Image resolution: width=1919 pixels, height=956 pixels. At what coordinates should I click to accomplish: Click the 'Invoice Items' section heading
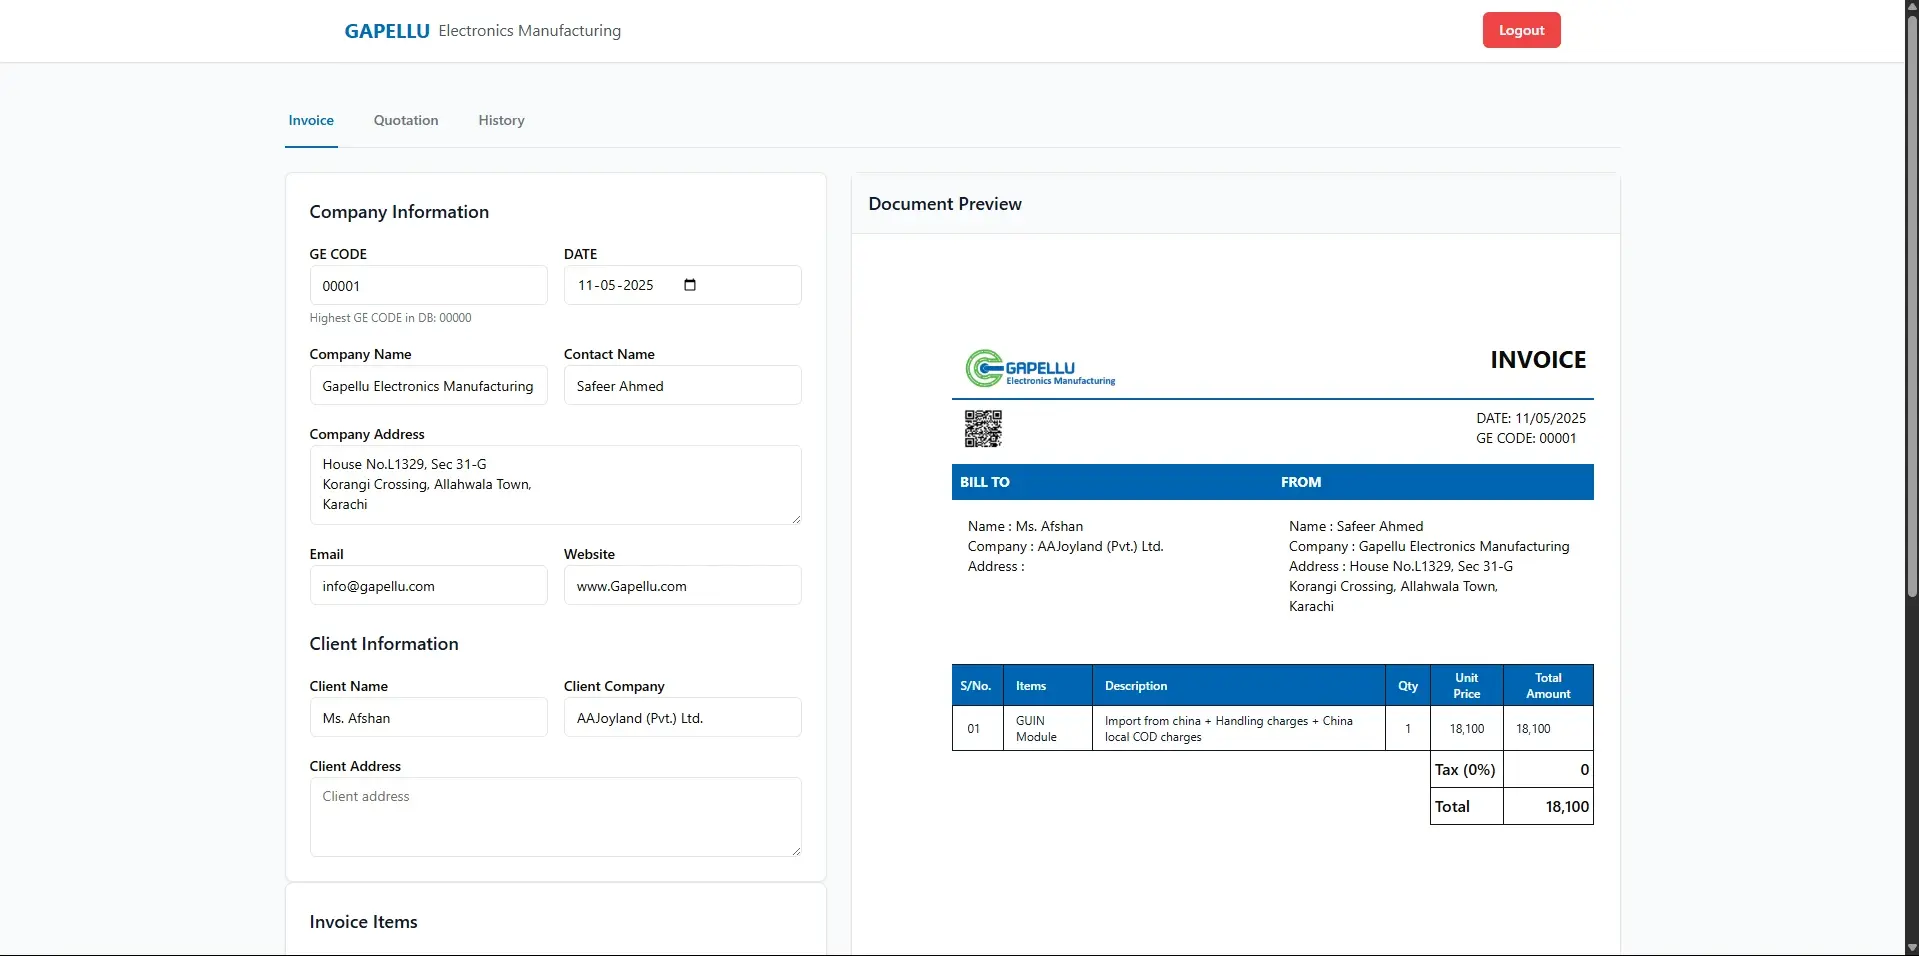tap(363, 922)
